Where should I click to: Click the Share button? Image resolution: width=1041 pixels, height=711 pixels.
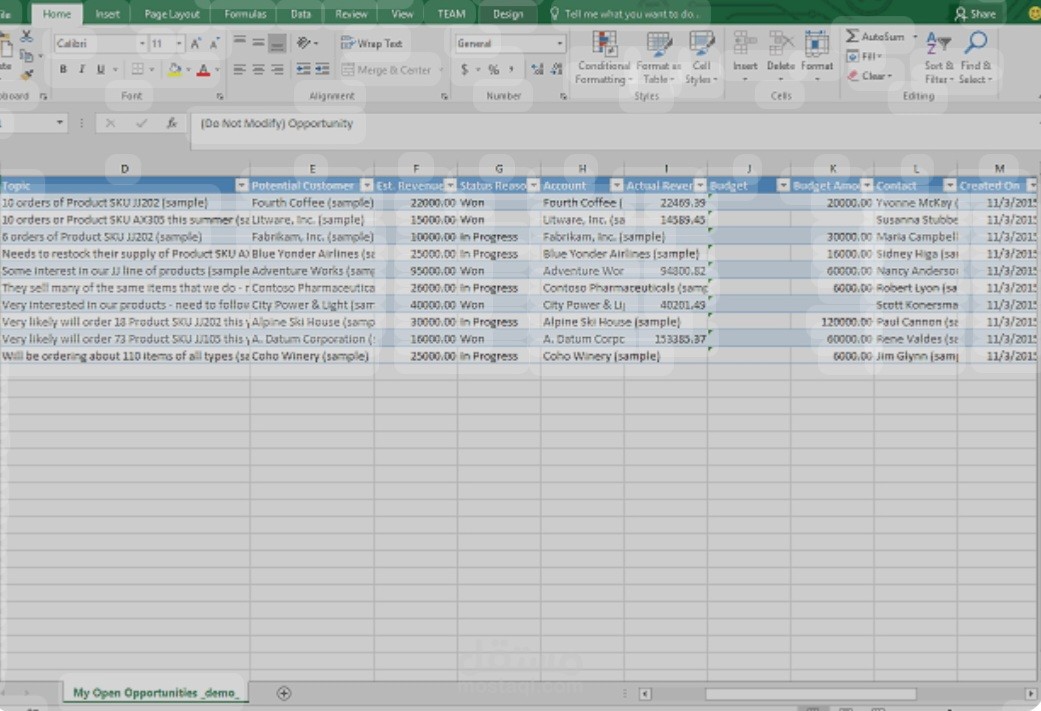coord(975,13)
